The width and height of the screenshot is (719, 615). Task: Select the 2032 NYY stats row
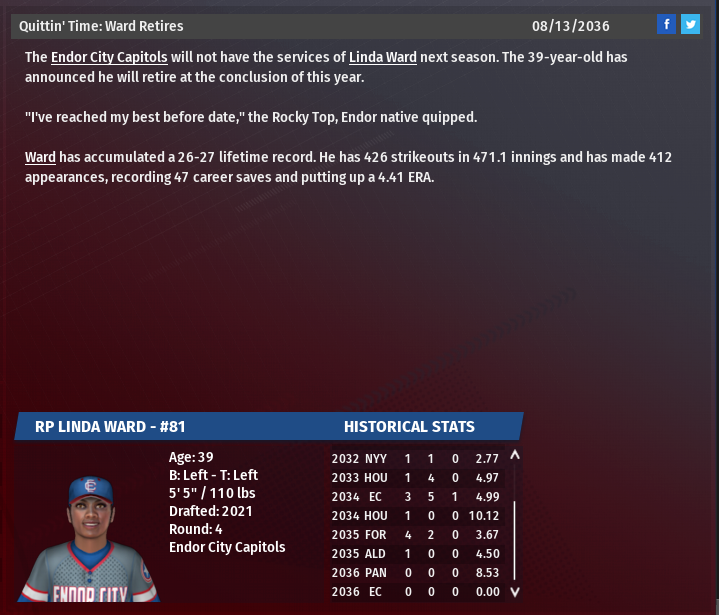click(415, 459)
